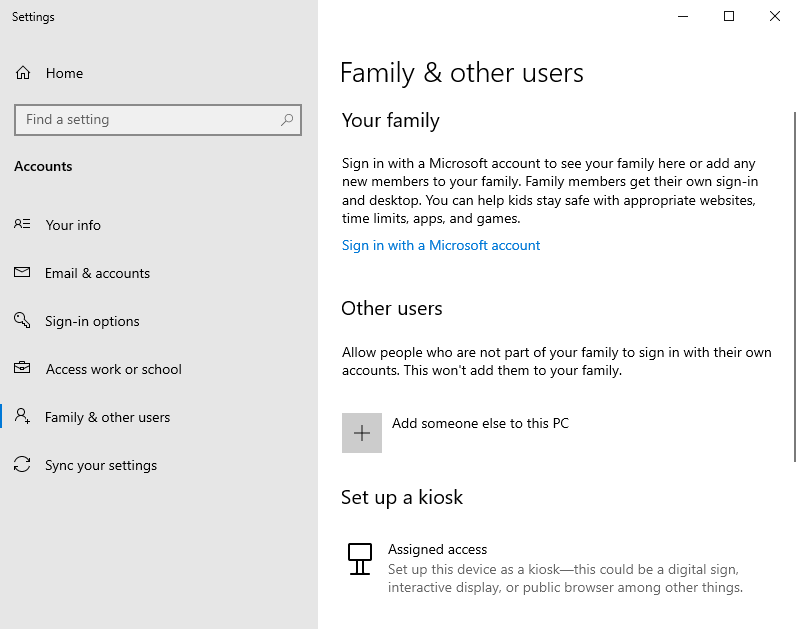Click the Sync your settings arrows icon
797x629 pixels.
(x=22, y=465)
